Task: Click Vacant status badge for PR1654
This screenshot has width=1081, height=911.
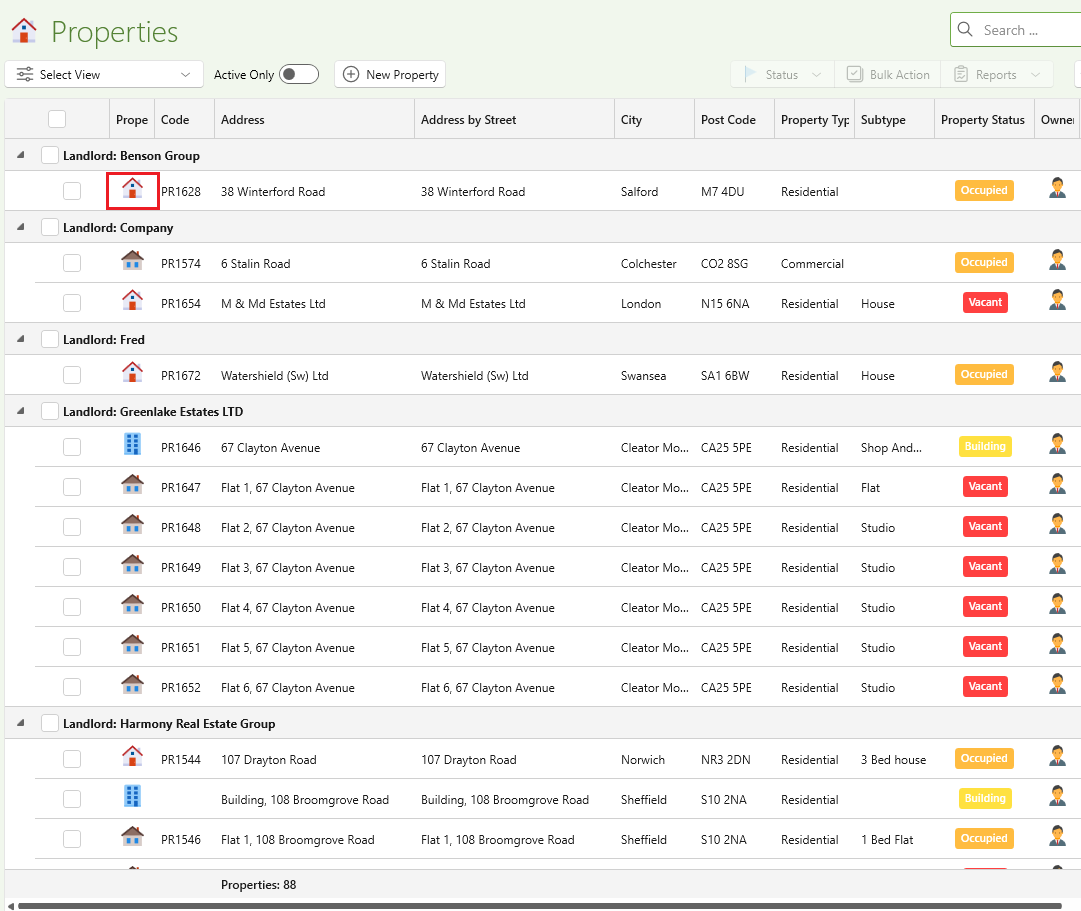Action: (x=985, y=302)
